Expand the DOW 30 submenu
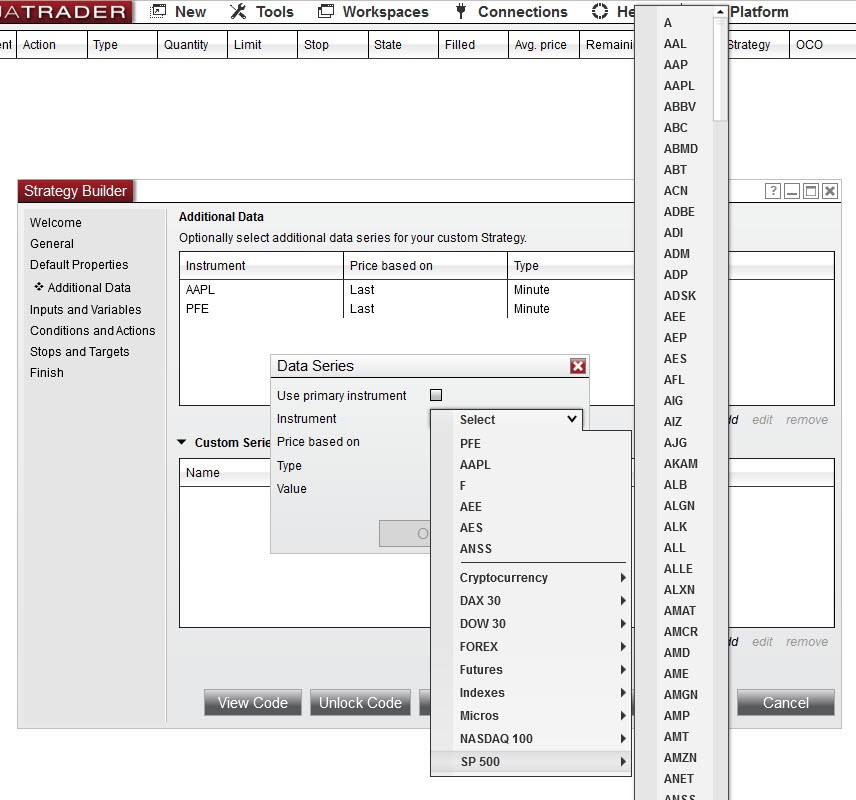 (531, 624)
